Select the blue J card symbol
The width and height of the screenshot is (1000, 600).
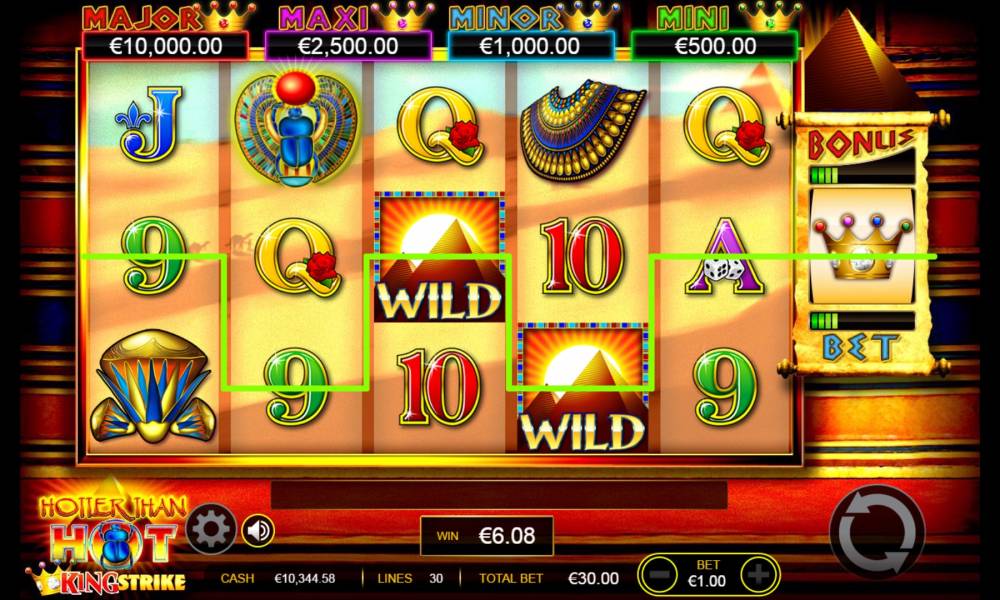point(151,124)
